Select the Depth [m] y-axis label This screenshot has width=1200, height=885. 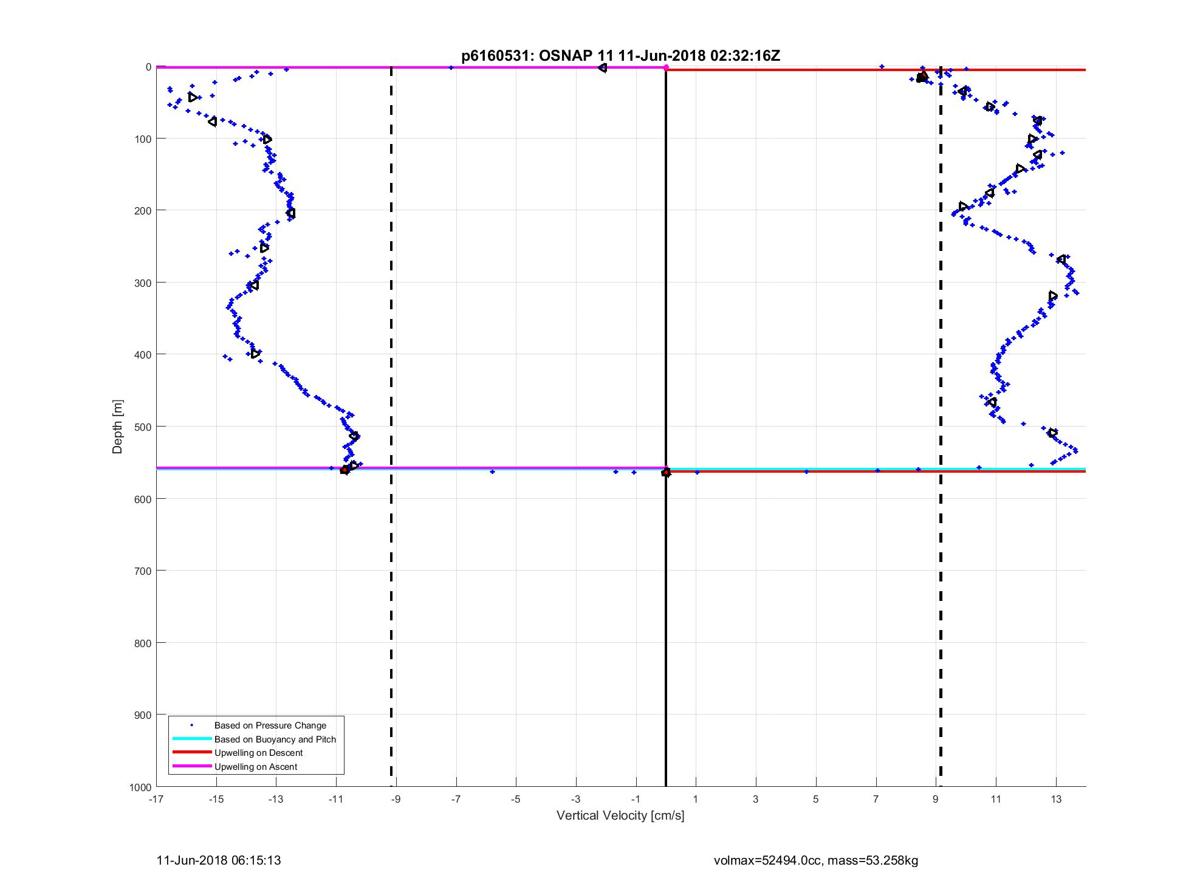coord(118,427)
